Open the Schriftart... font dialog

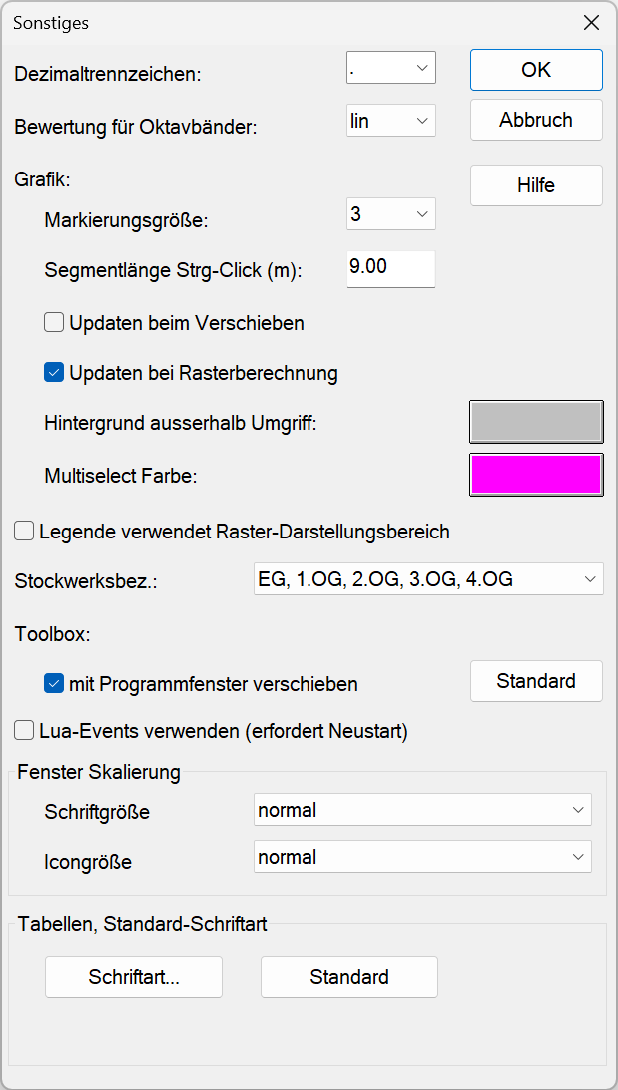[x=134, y=977]
